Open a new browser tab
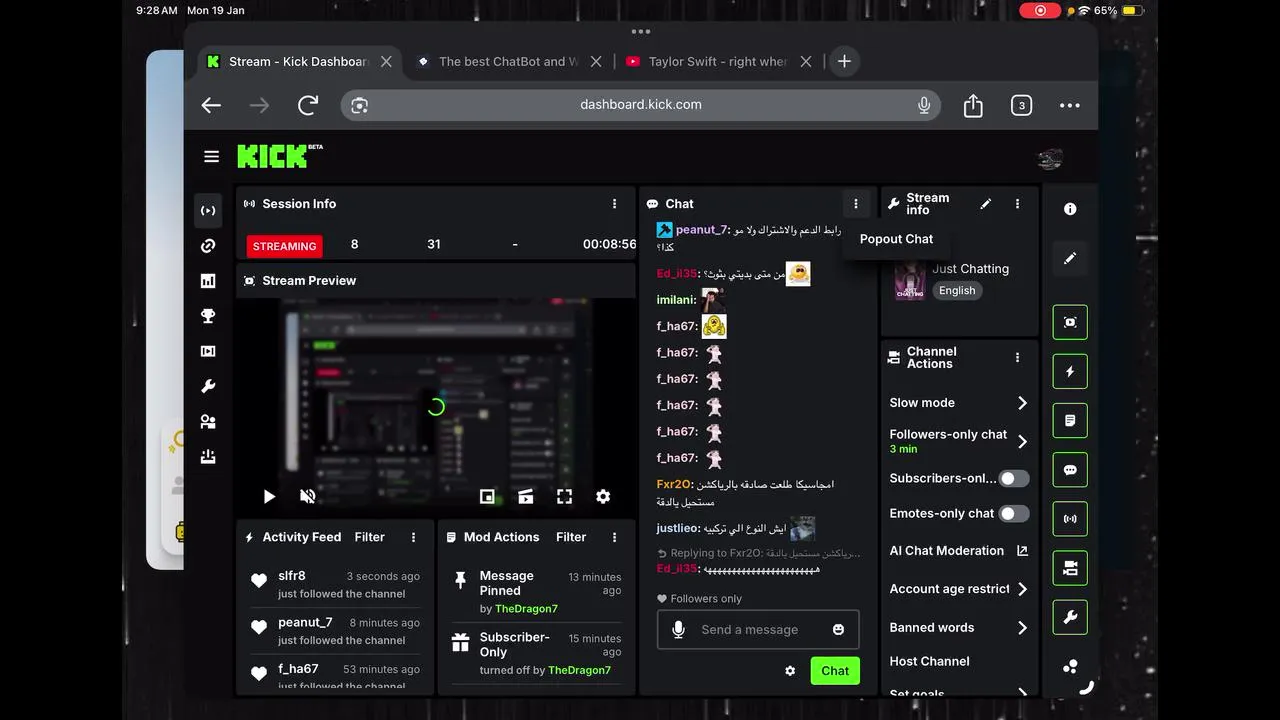This screenshot has width=1280, height=720. (x=844, y=61)
